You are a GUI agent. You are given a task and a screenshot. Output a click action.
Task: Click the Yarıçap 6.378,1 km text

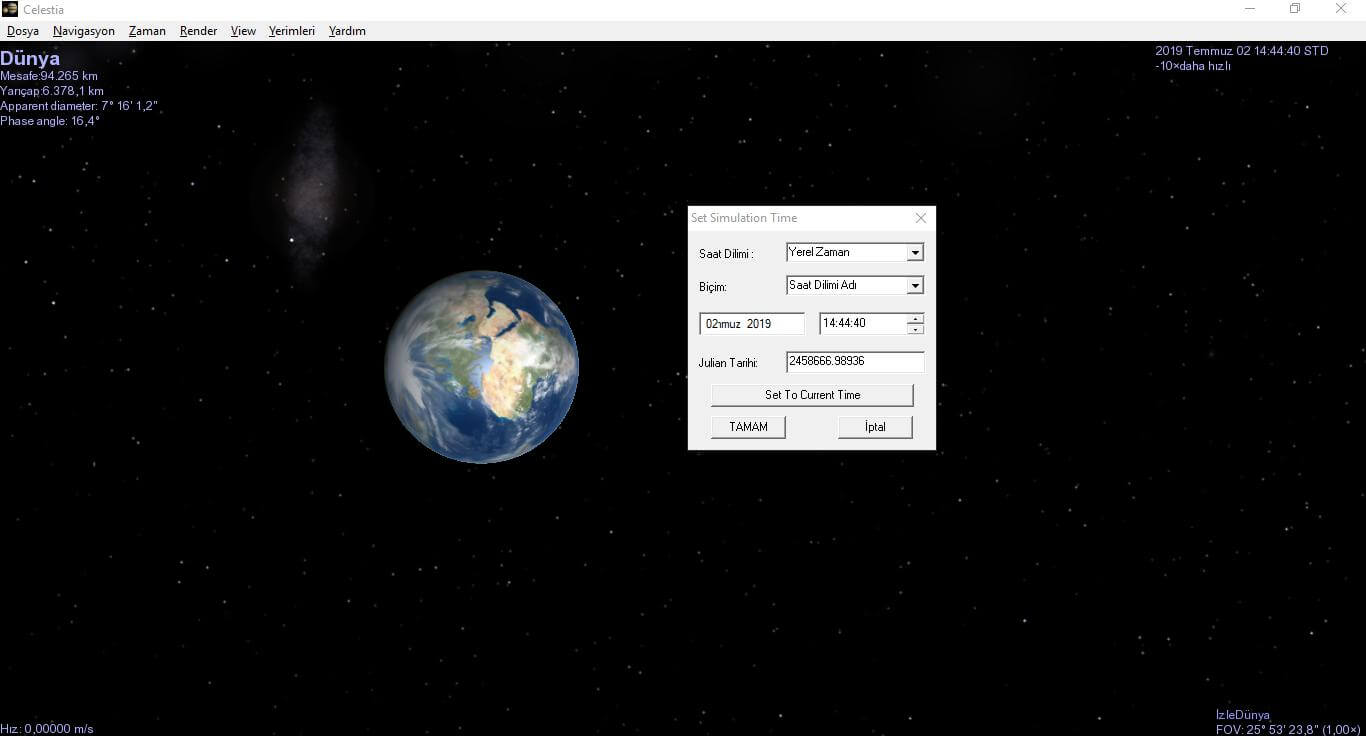[x=52, y=91]
